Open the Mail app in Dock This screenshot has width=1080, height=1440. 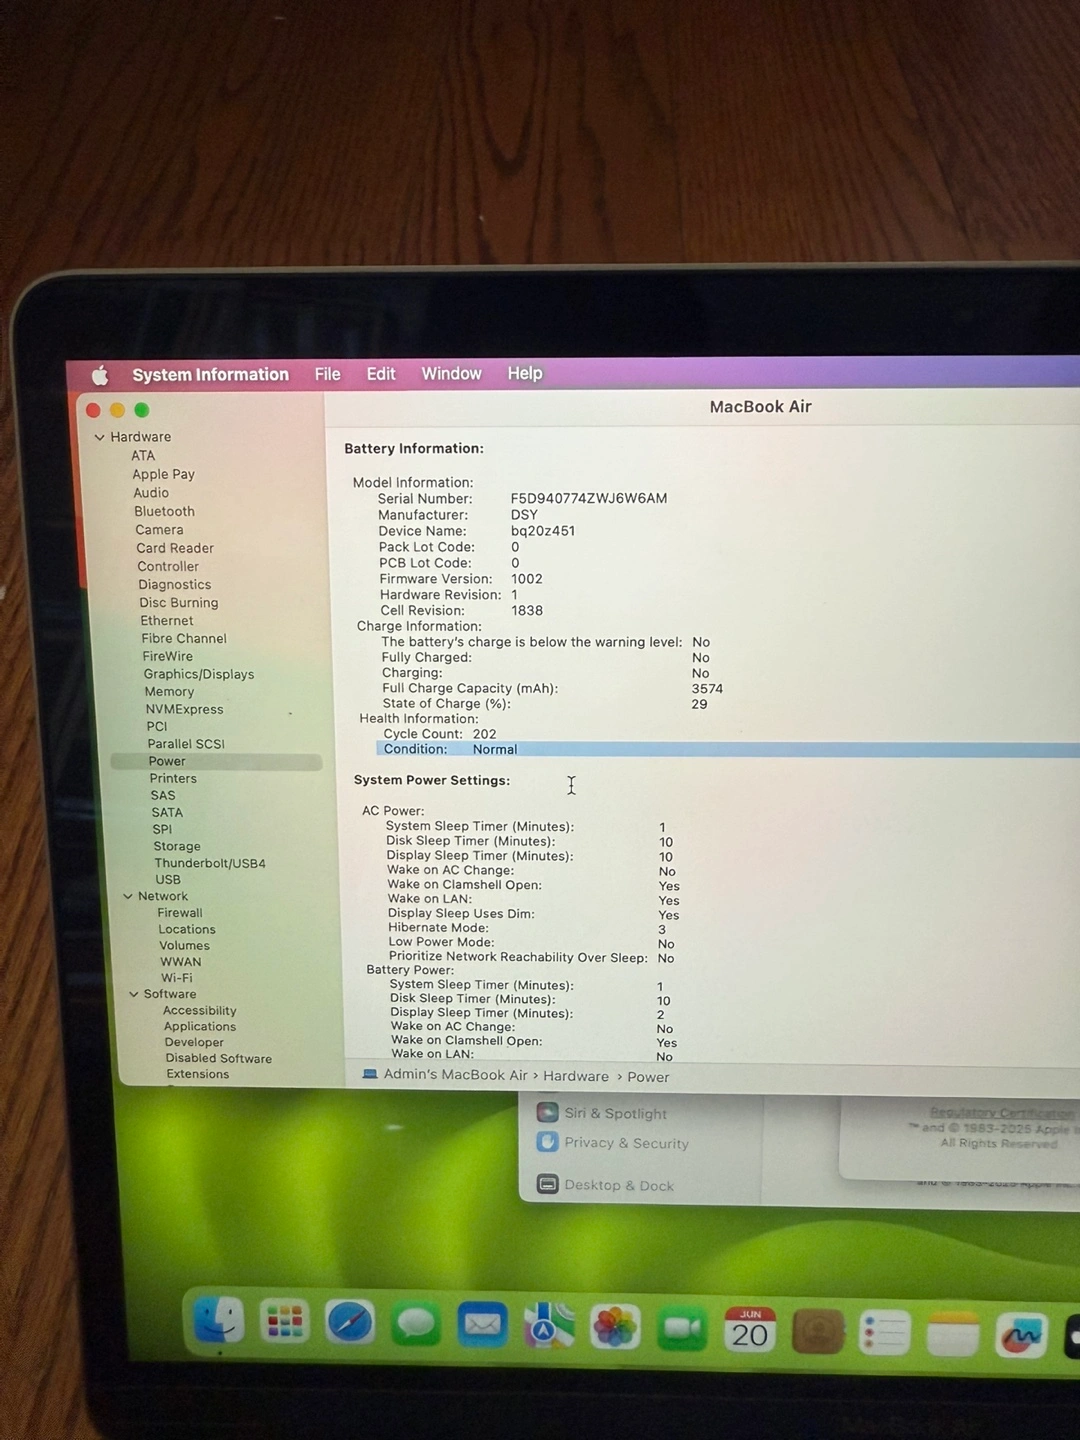(482, 1326)
